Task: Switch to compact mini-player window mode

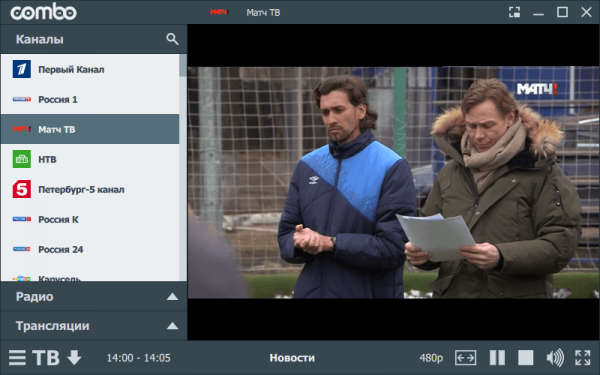Action: click(514, 12)
